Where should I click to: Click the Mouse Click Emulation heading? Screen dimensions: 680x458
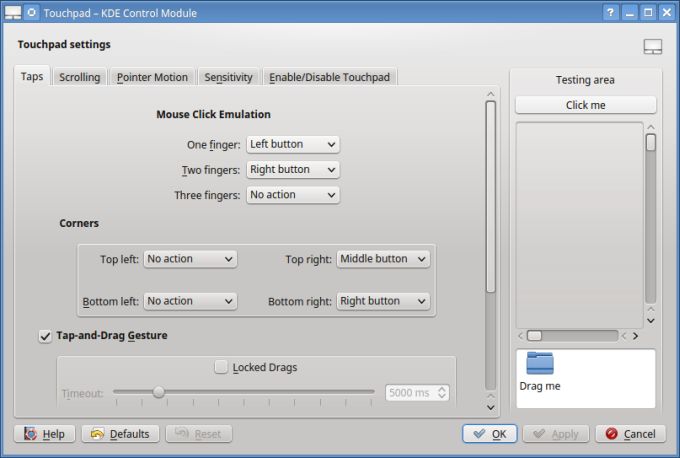(x=213, y=114)
